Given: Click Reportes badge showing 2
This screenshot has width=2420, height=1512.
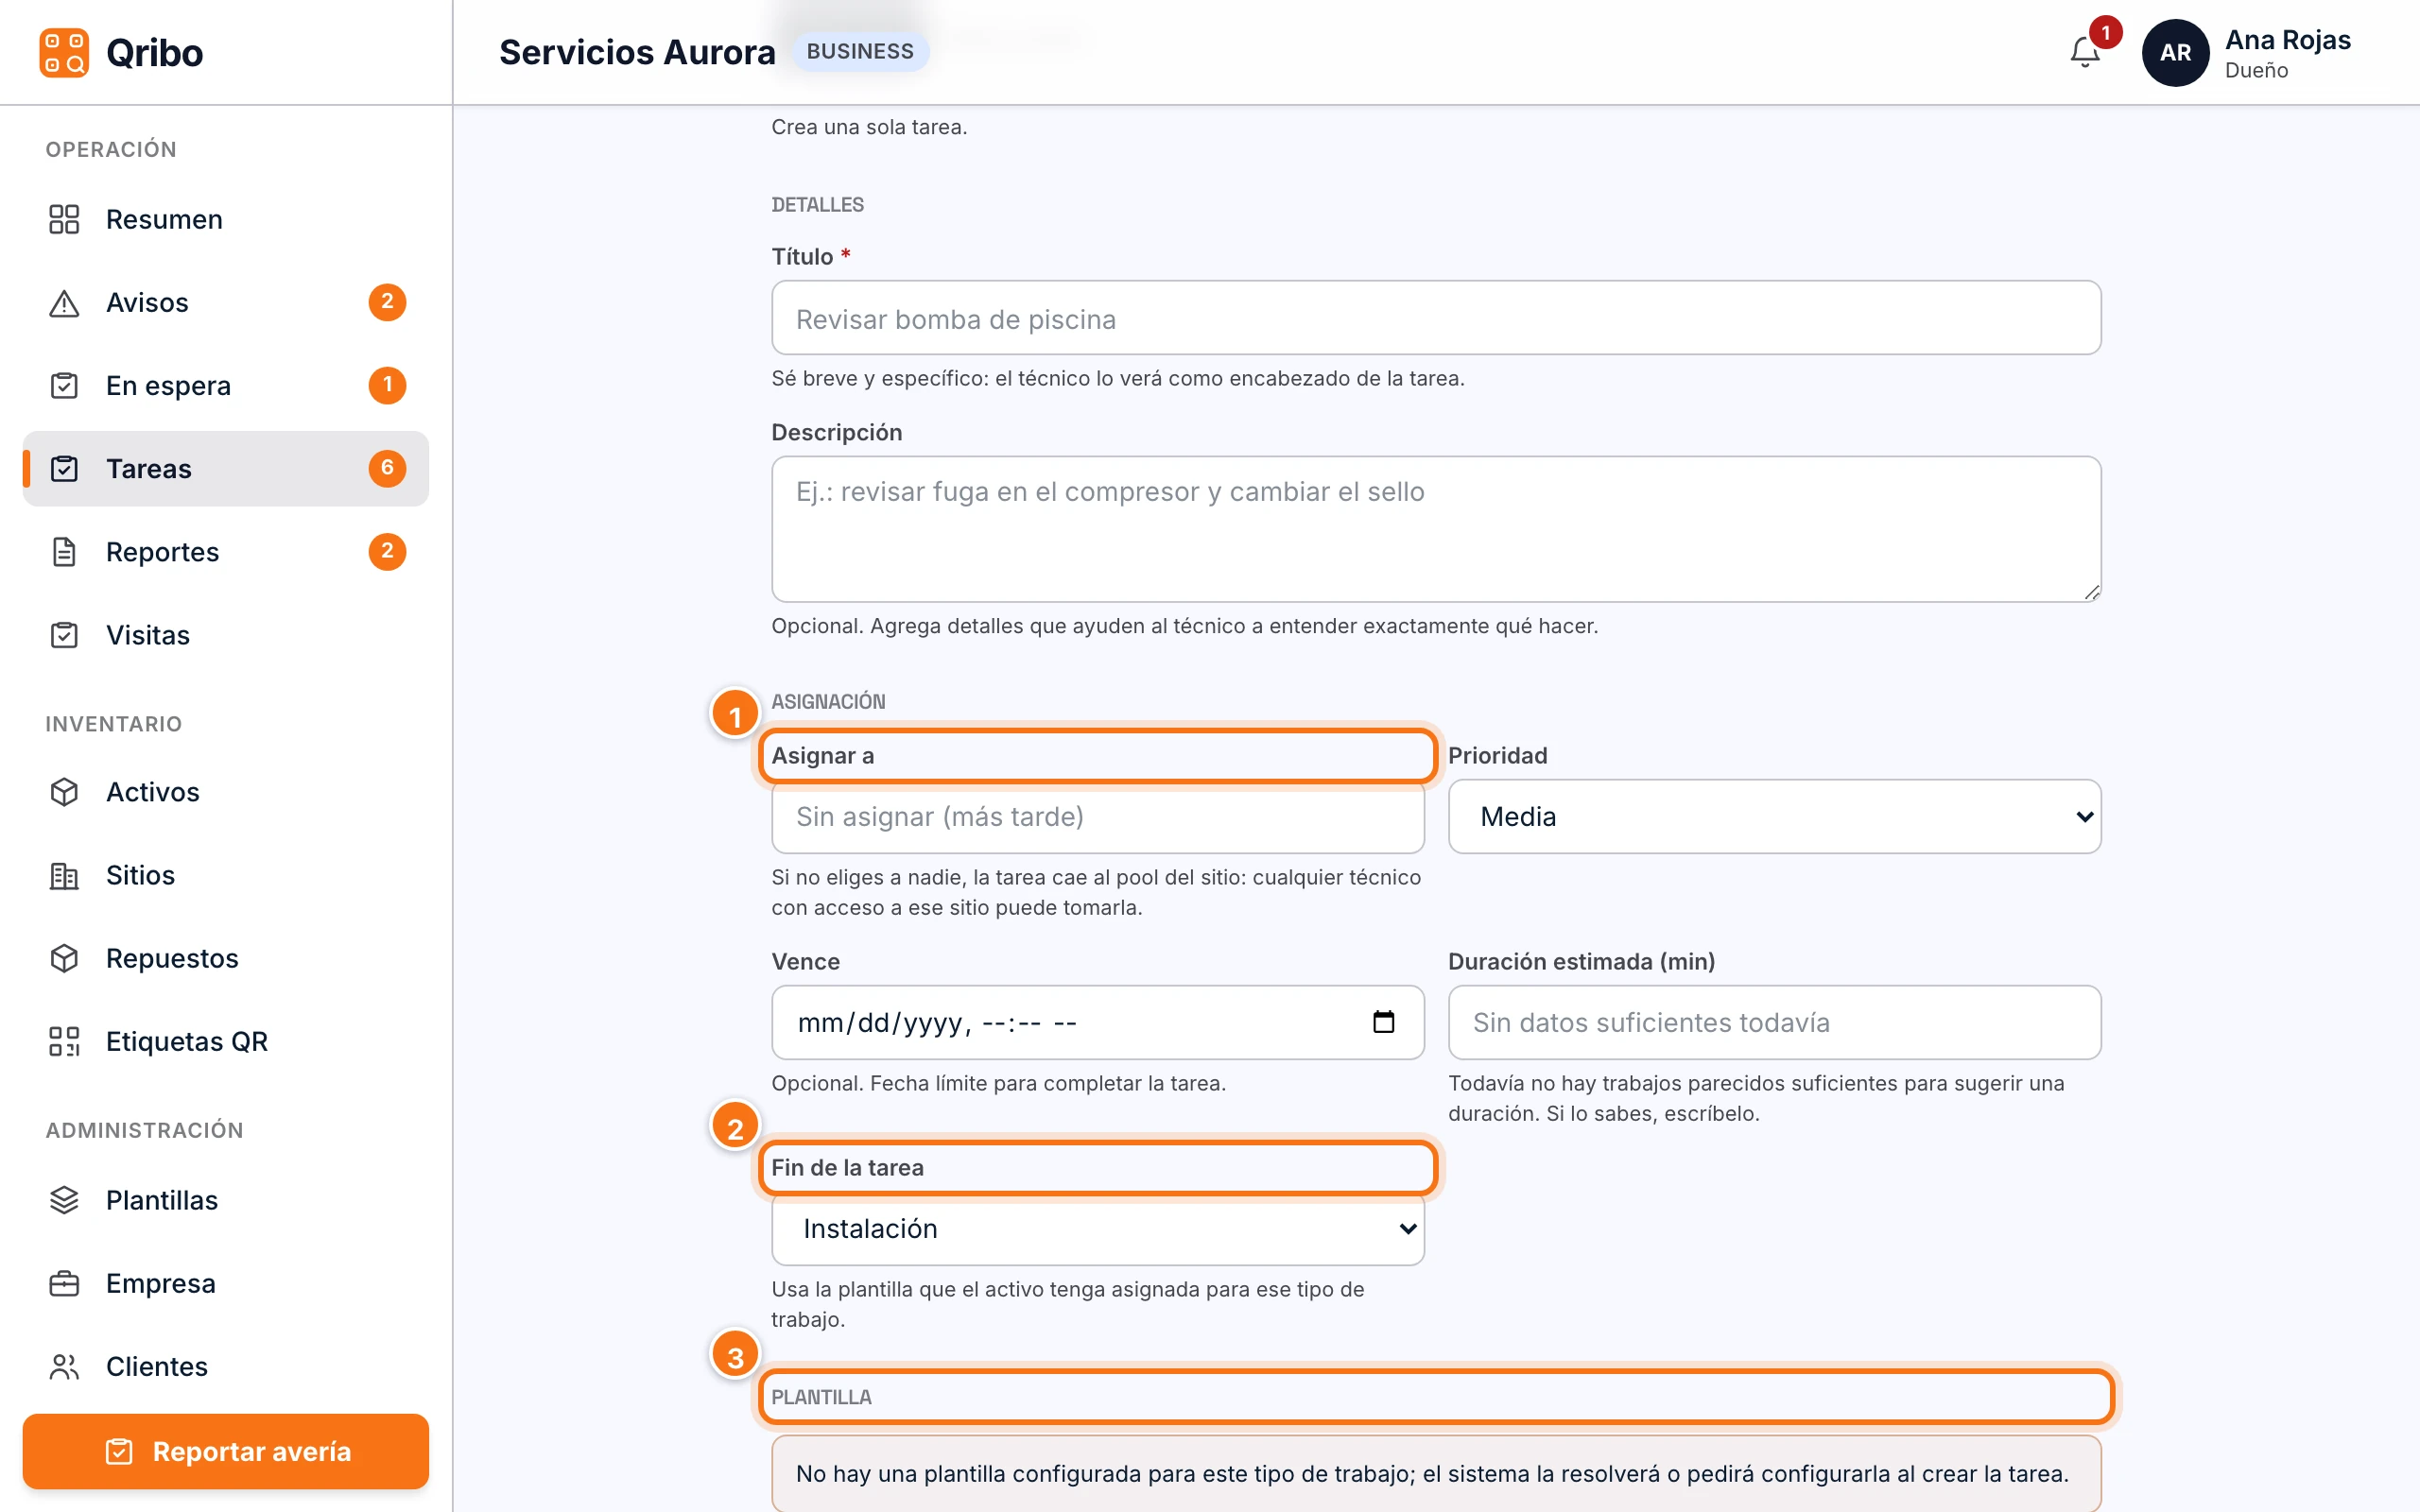Looking at the screenshot, I should click(387, 551).
